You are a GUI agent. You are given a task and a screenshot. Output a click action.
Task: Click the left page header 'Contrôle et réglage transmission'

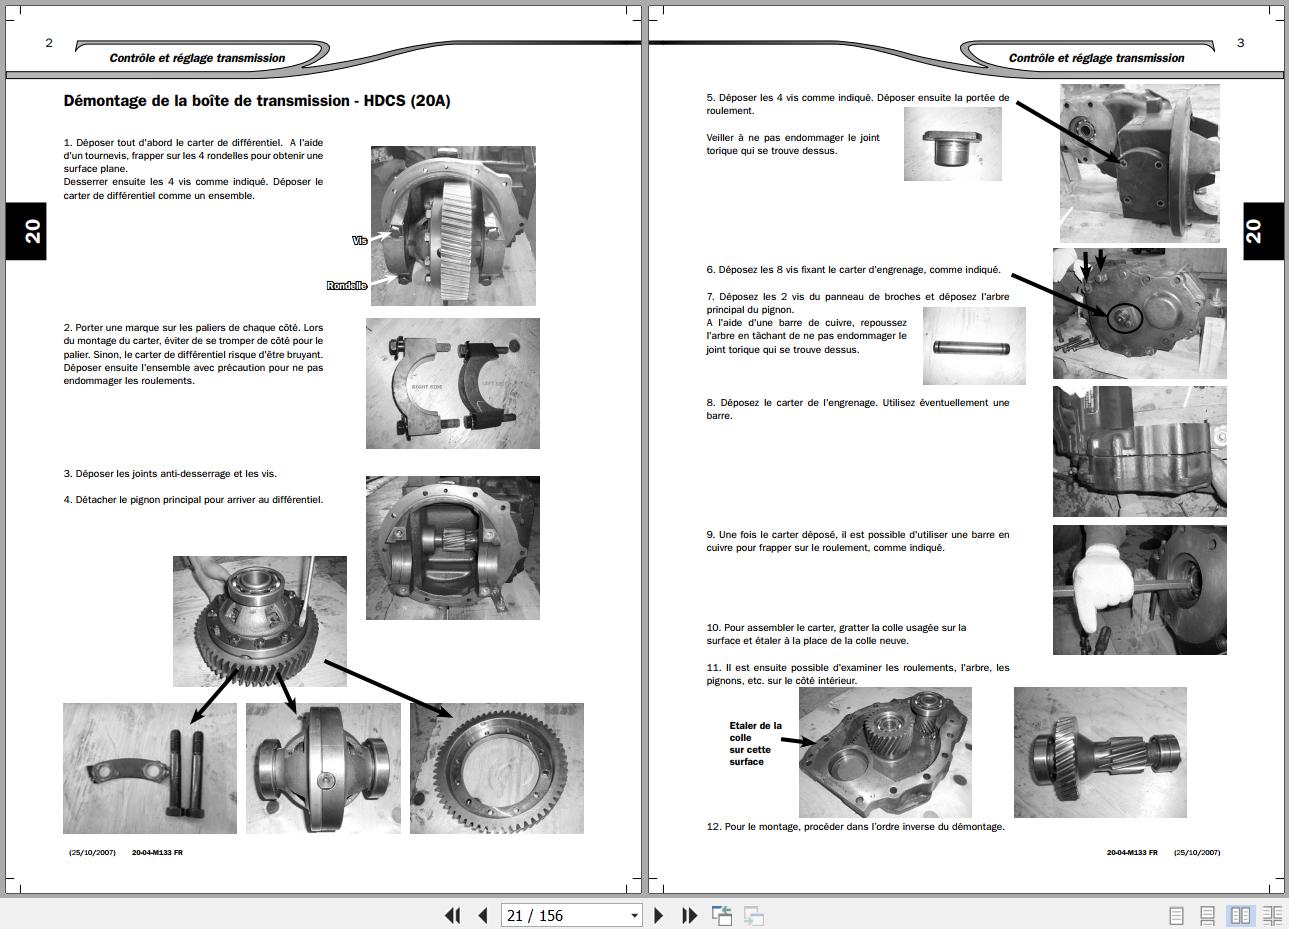point(197,58)
